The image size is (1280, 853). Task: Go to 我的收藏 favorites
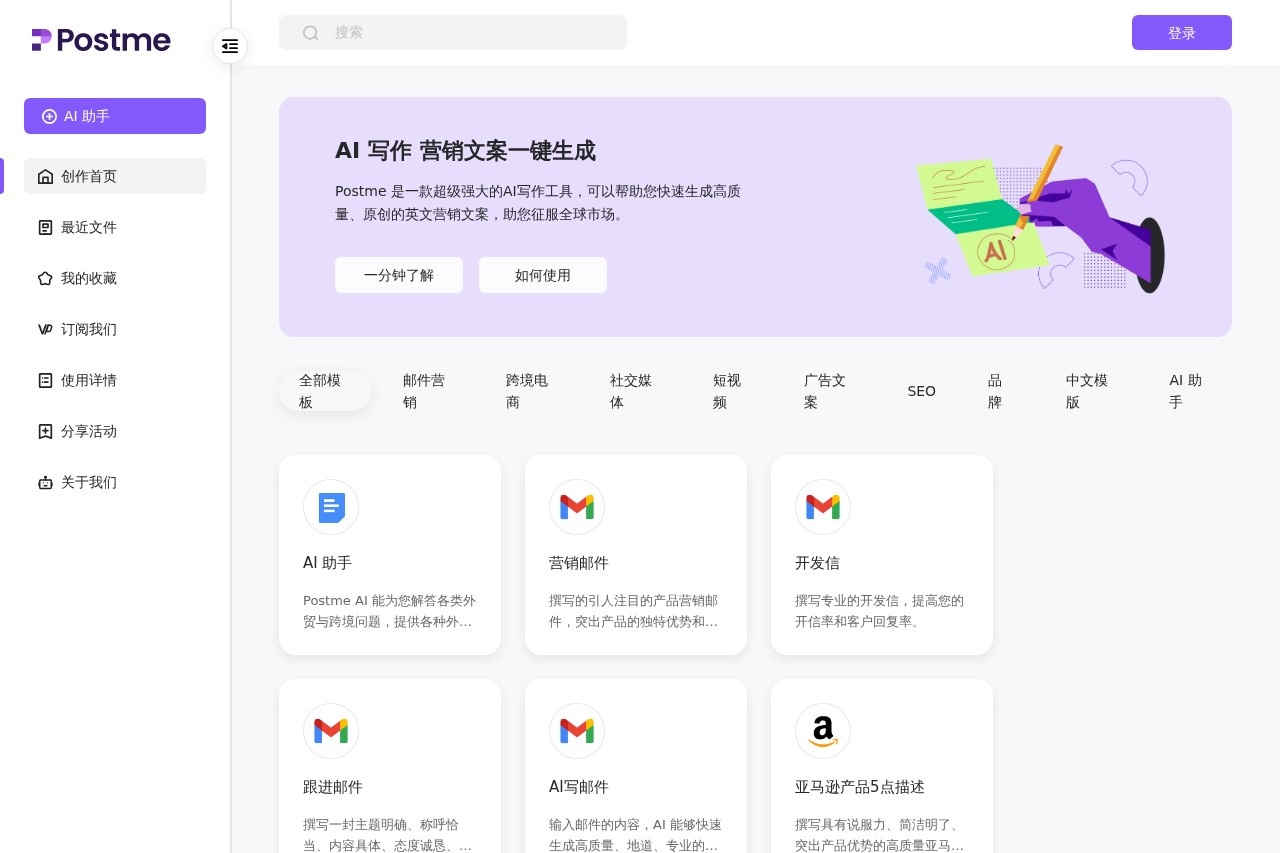pos(89,278)
